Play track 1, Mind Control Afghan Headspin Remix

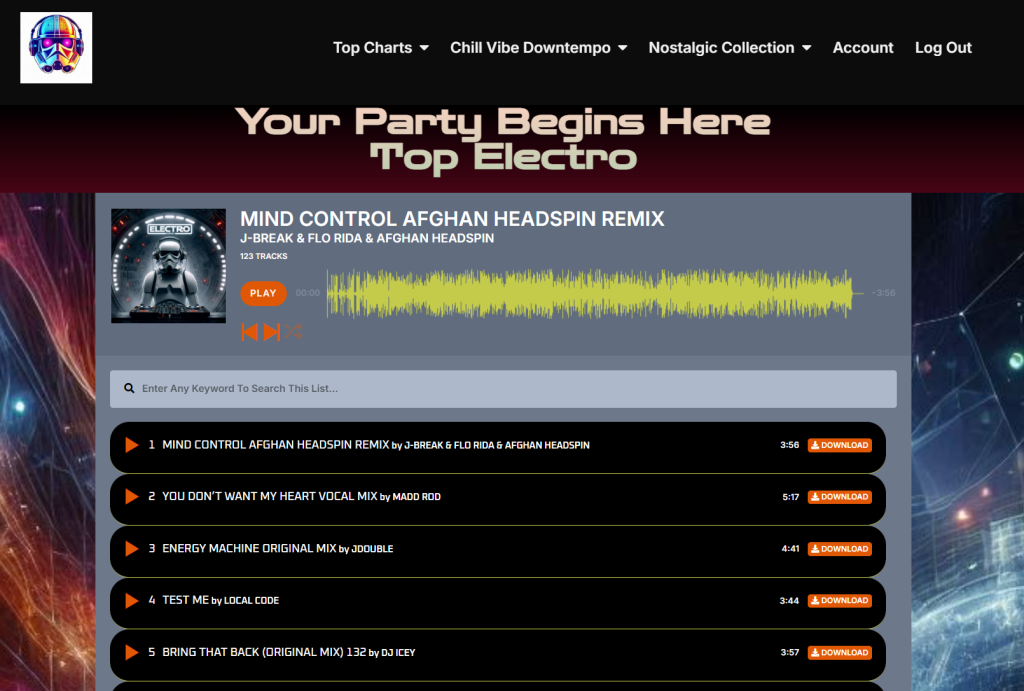click(x=132, y=445)
